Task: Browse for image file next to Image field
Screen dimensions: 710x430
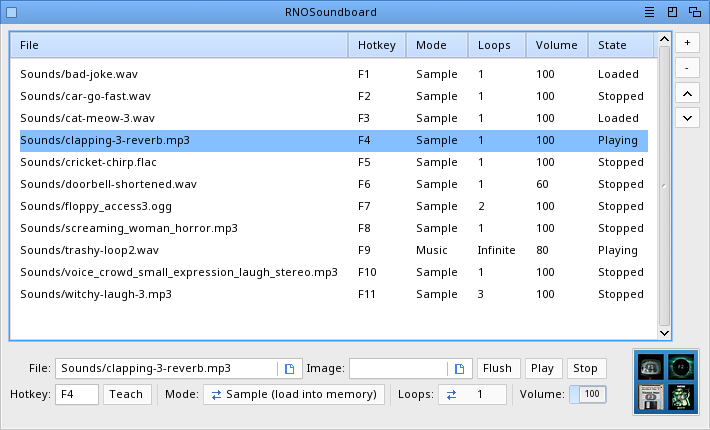Action: click(x=459, y=368)
